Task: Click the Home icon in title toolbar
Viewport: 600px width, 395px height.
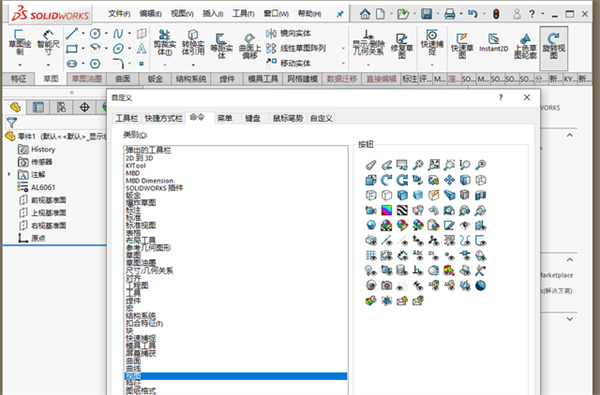Action: [x=365, y=14]
